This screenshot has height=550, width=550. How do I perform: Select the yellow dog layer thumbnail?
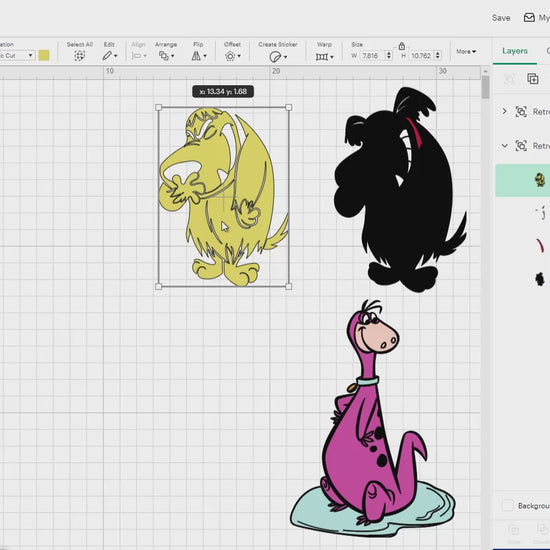coord(540,180)
